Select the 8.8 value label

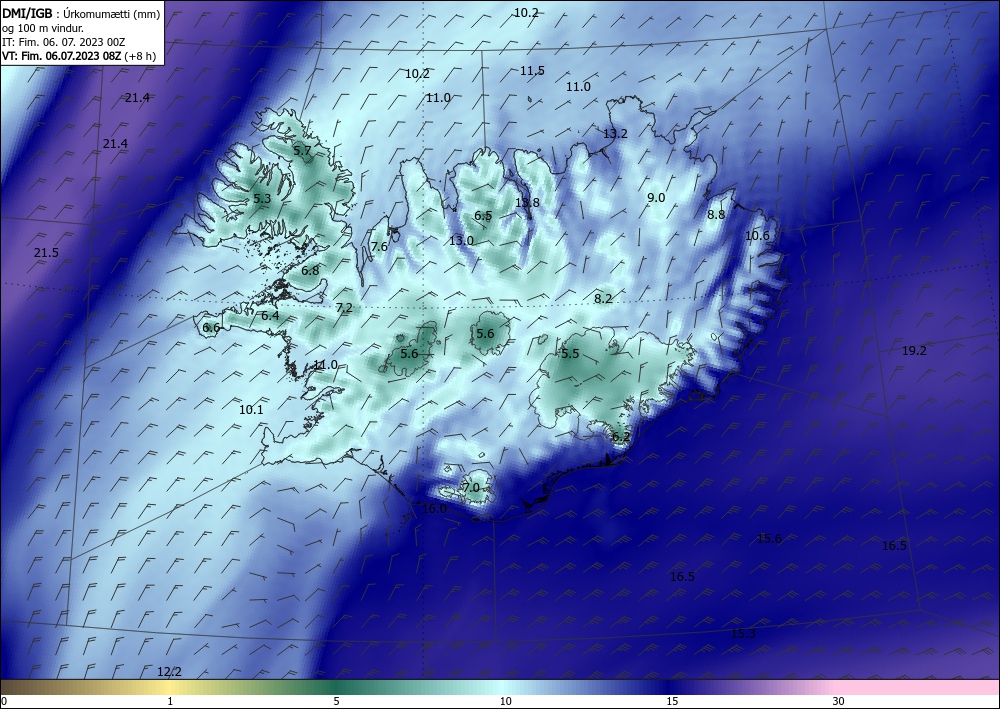click(716, 215)
